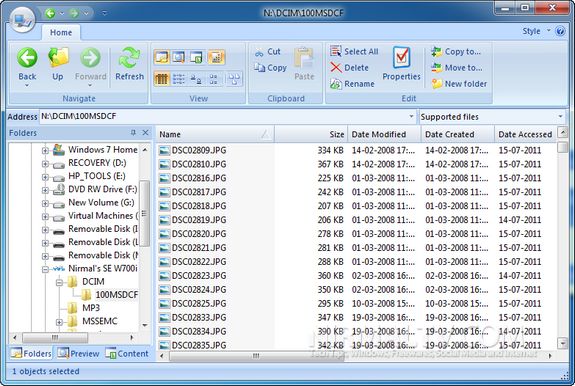Toggle the Folders pane view button
This screenshot has height=386, width=575.
point(161,57)
